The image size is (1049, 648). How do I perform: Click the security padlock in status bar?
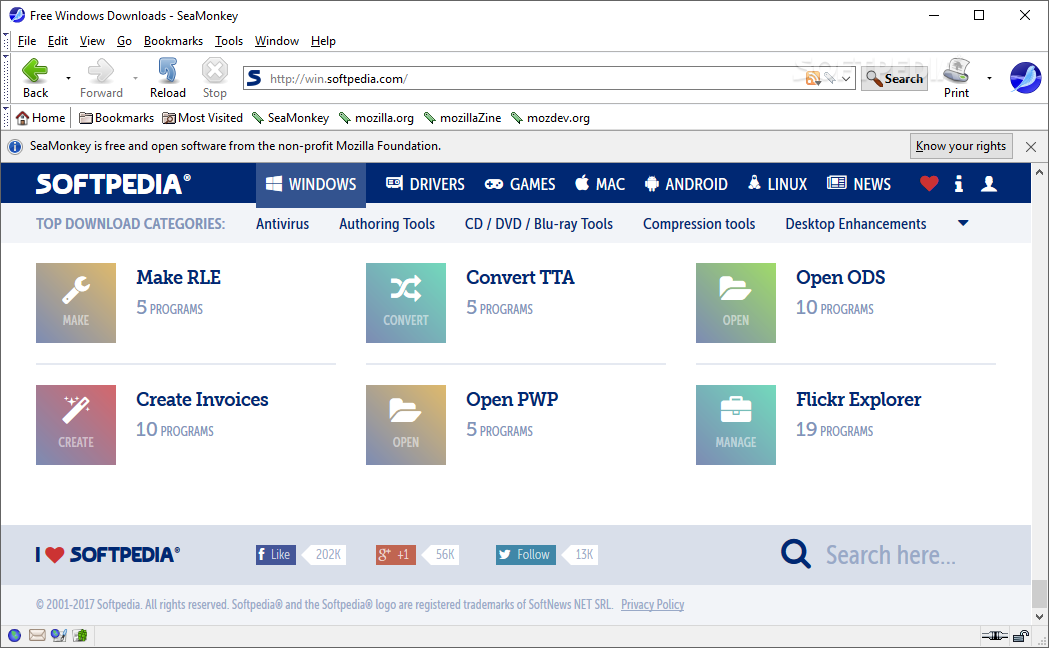click(1020, 635)
